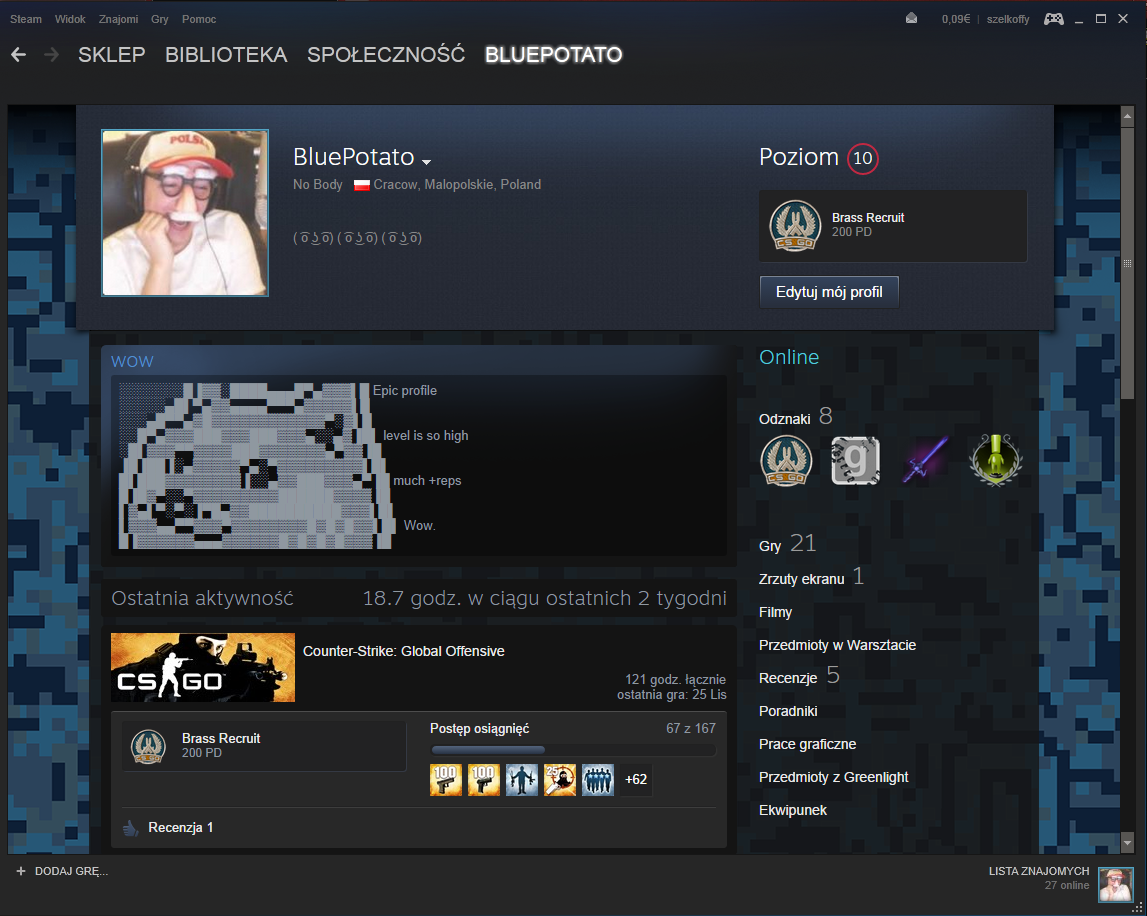The width and height of the screenshot is (1147, 916).
Task: Open the inbox envelope notifications icon
Action: point(911,19)
